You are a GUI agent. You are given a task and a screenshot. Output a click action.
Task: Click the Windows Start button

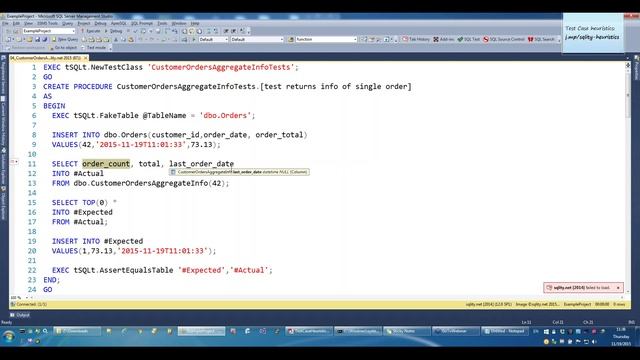[9, 336]
